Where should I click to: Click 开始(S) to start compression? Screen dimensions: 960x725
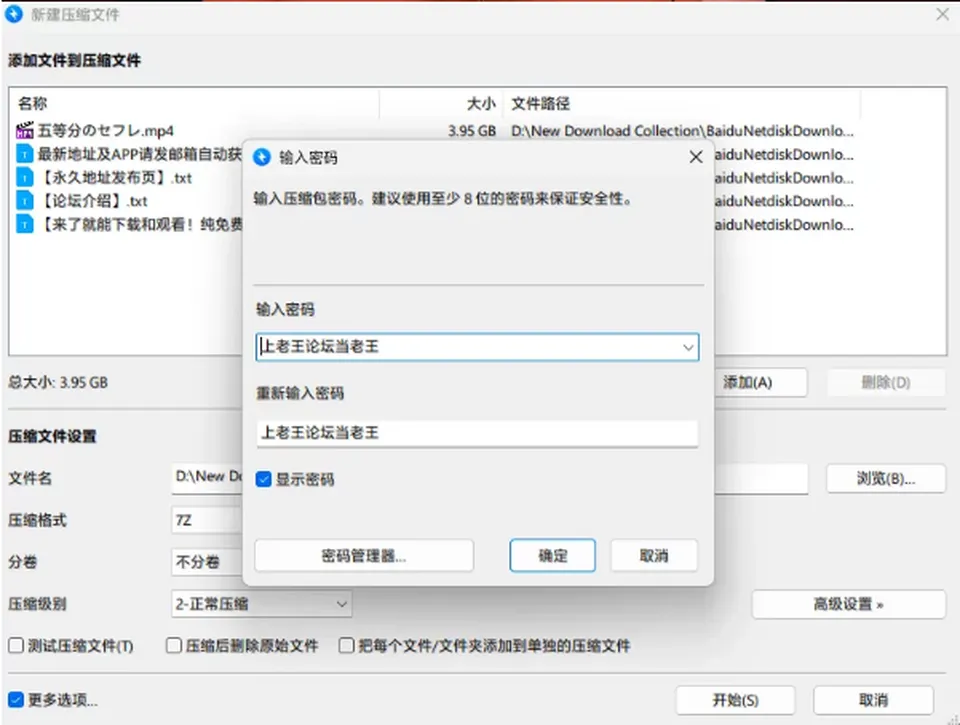point(735,700)
